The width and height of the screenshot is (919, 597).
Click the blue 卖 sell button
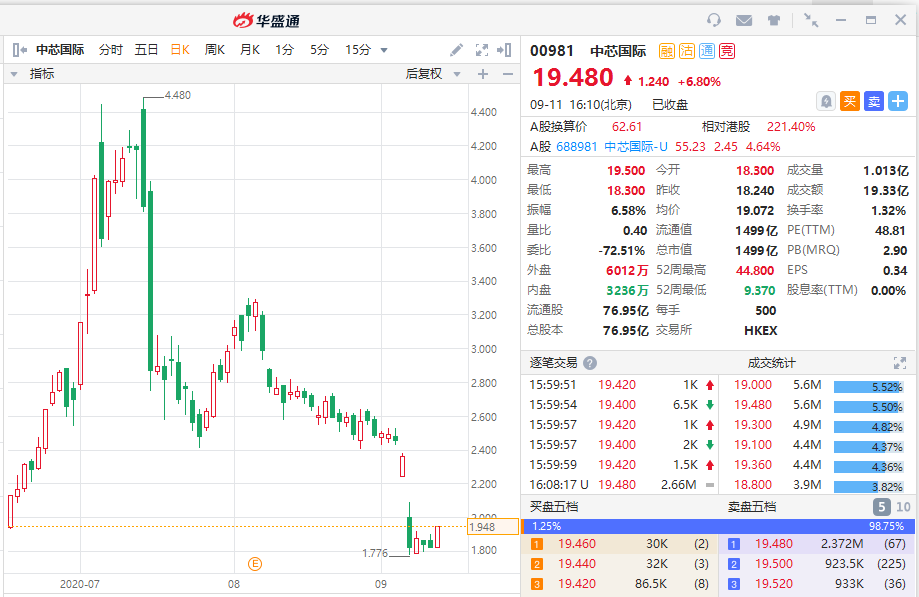point(873,101)
